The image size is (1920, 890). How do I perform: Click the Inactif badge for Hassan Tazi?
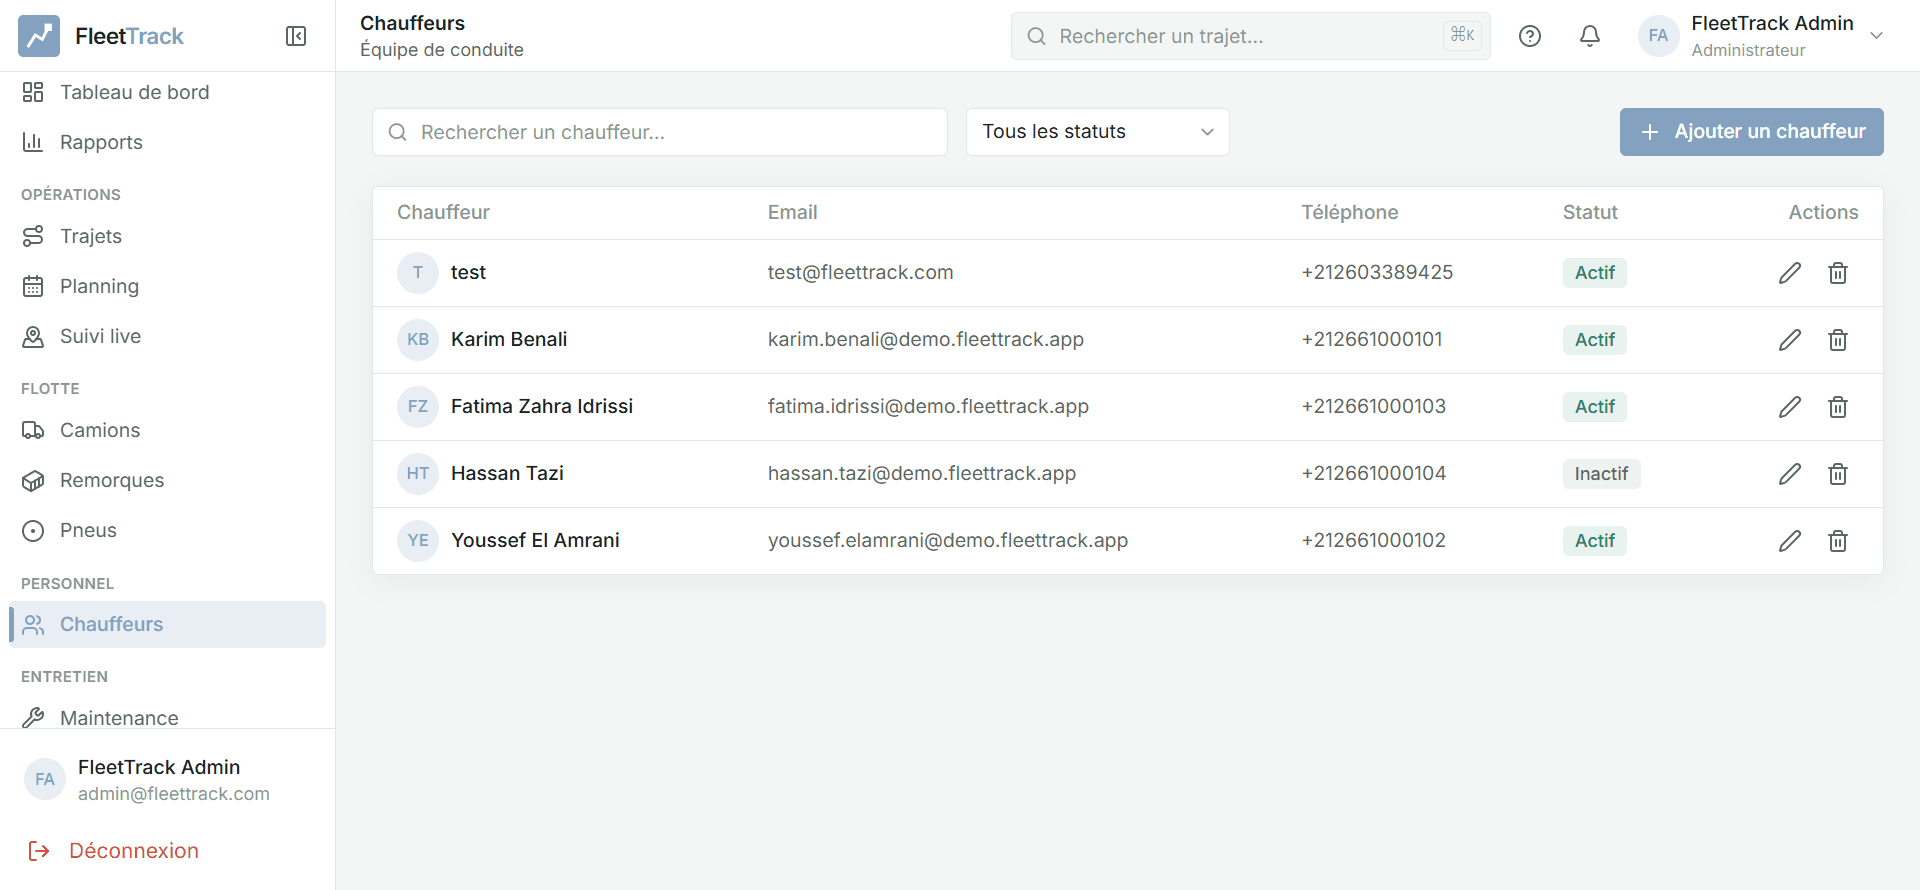[1601, 474]
